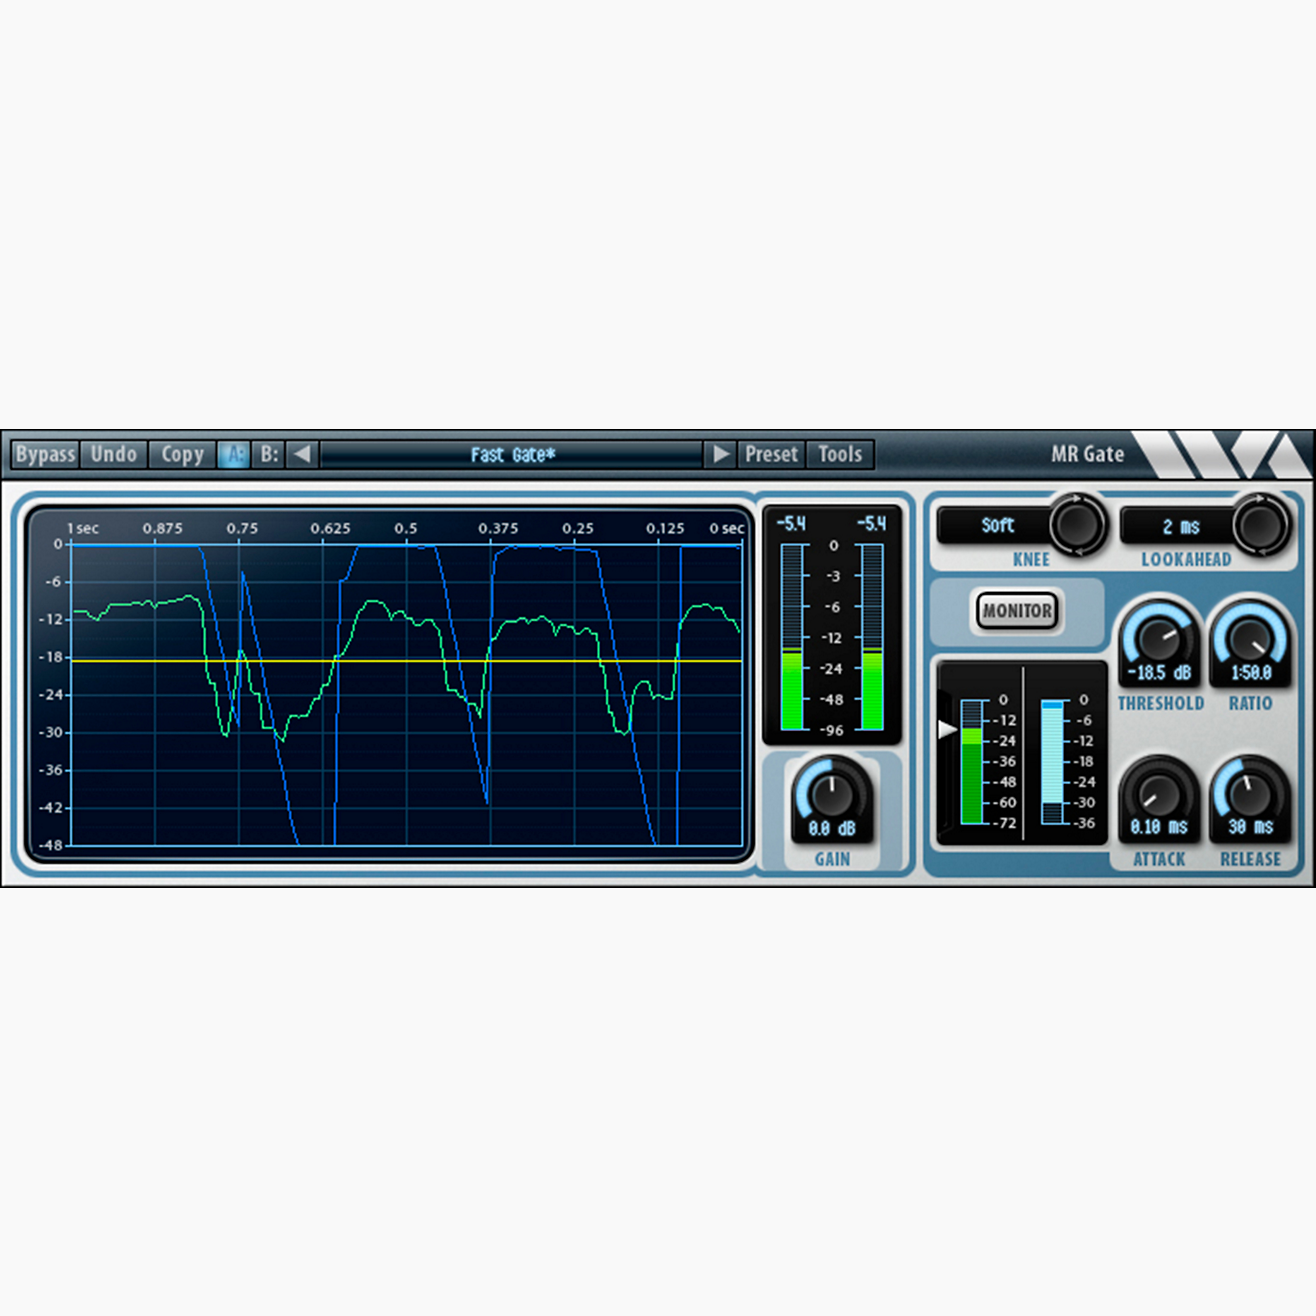Go to previous preset with left arrow

point(302,454)
